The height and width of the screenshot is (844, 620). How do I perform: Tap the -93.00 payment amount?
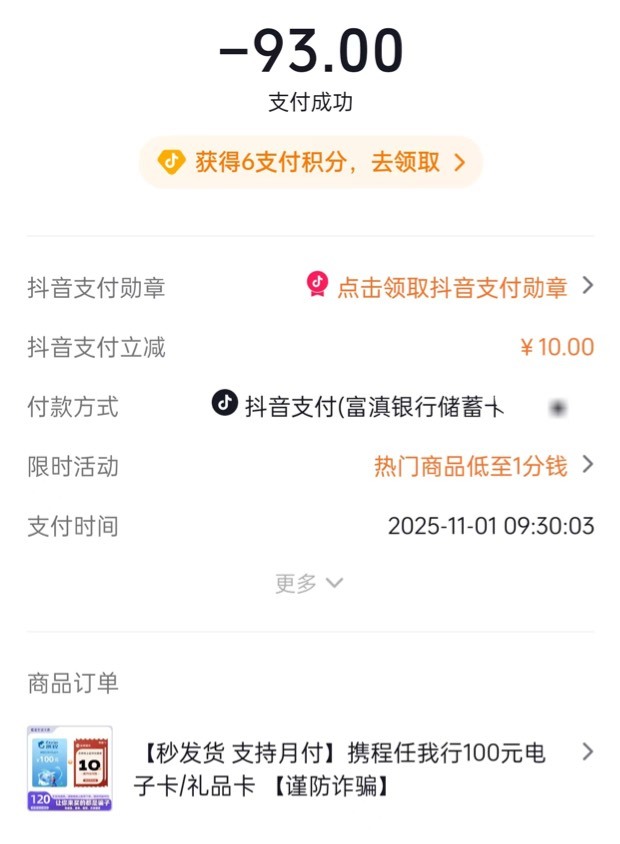310,50
